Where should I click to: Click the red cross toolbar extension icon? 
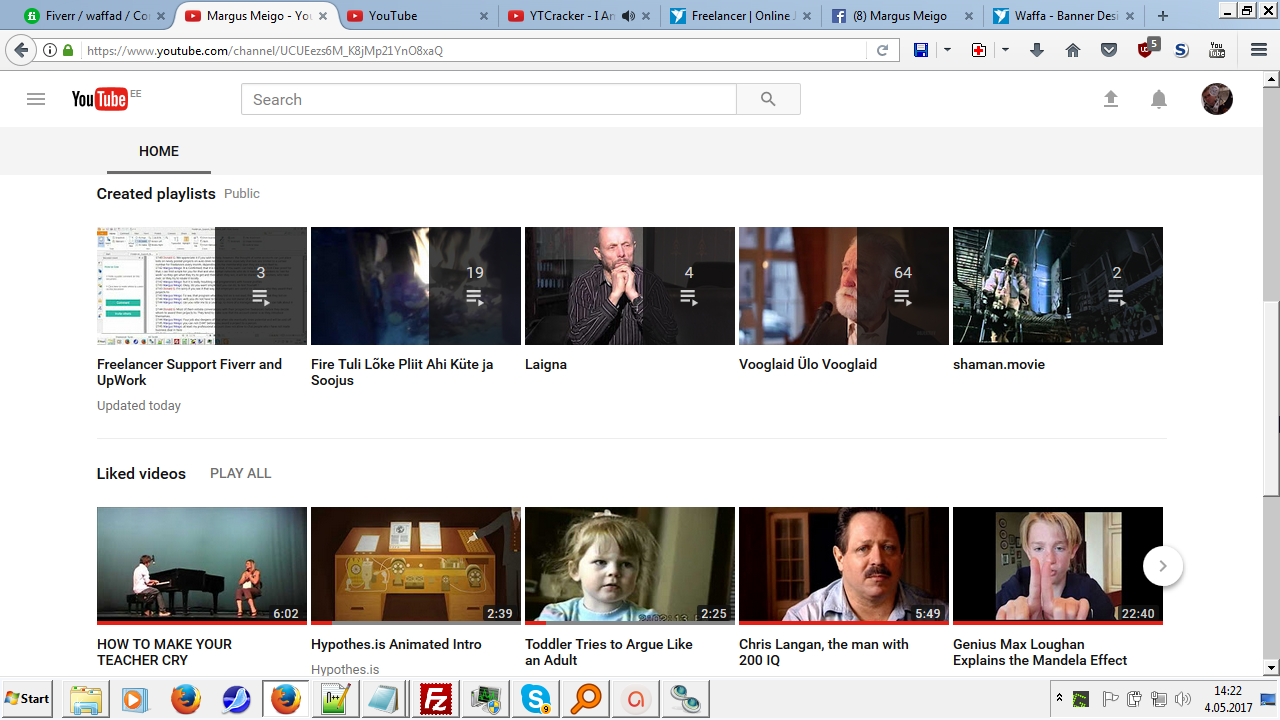(979, 50)
